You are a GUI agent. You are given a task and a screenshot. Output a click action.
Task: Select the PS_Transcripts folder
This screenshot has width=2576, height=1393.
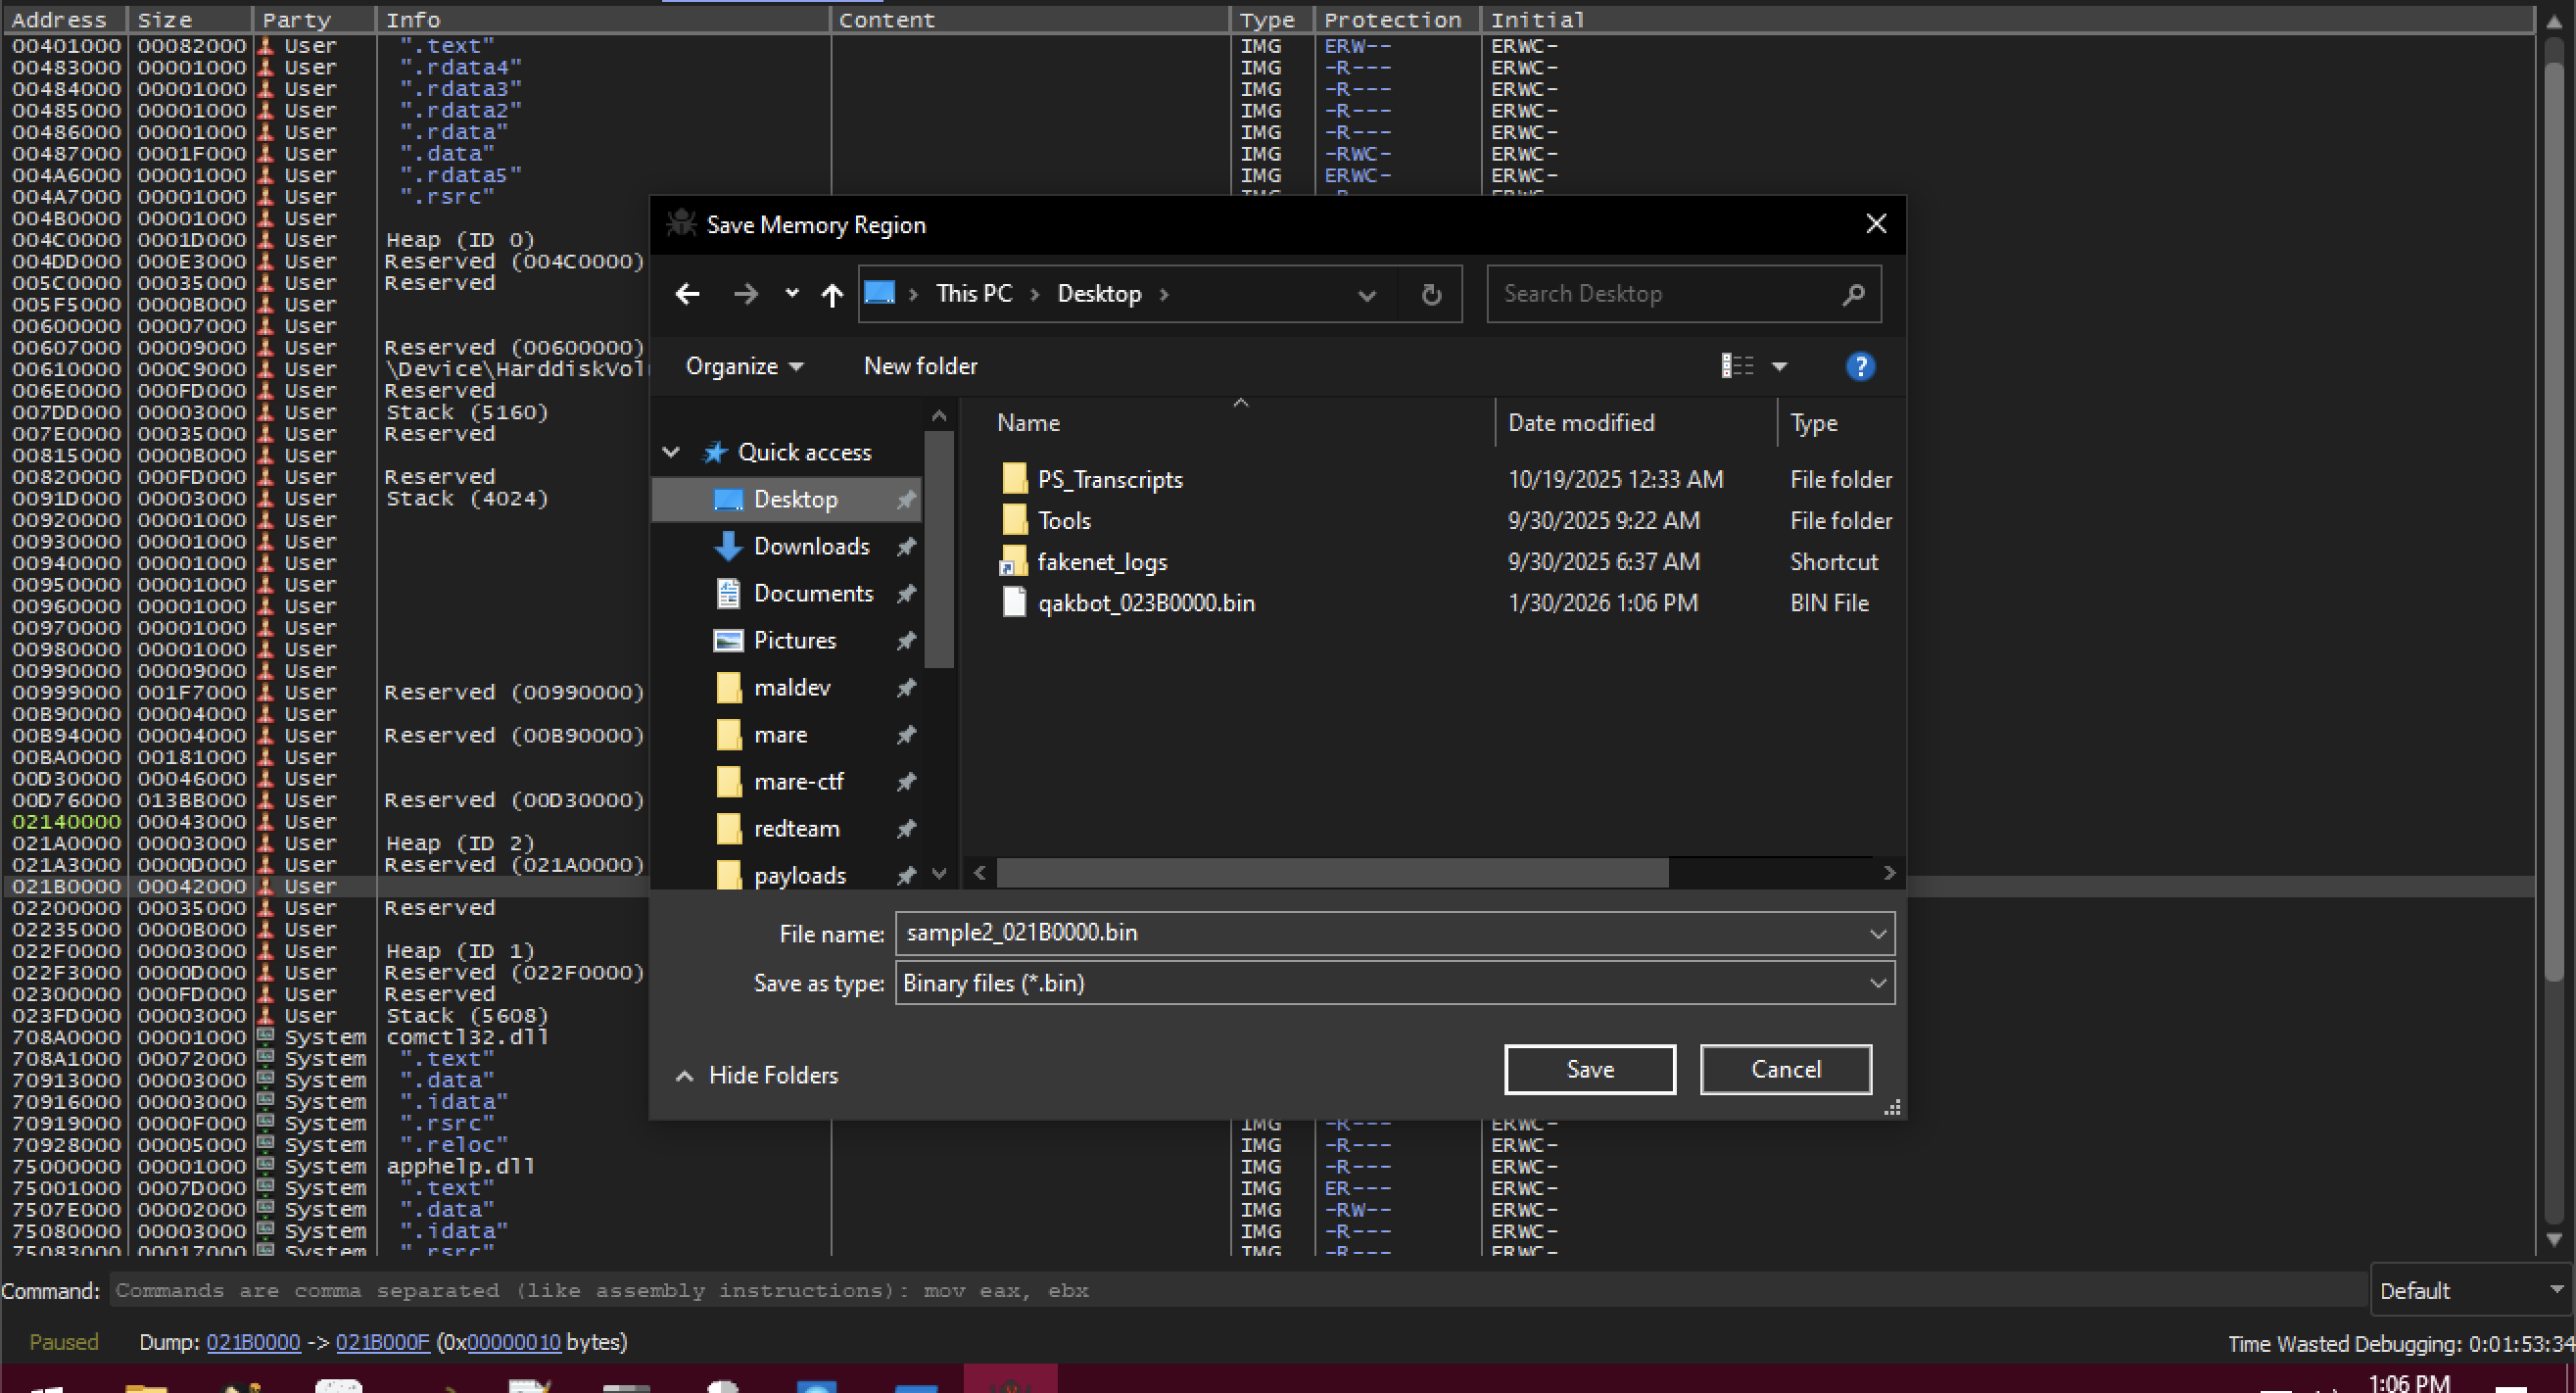tap(1110, 479)
